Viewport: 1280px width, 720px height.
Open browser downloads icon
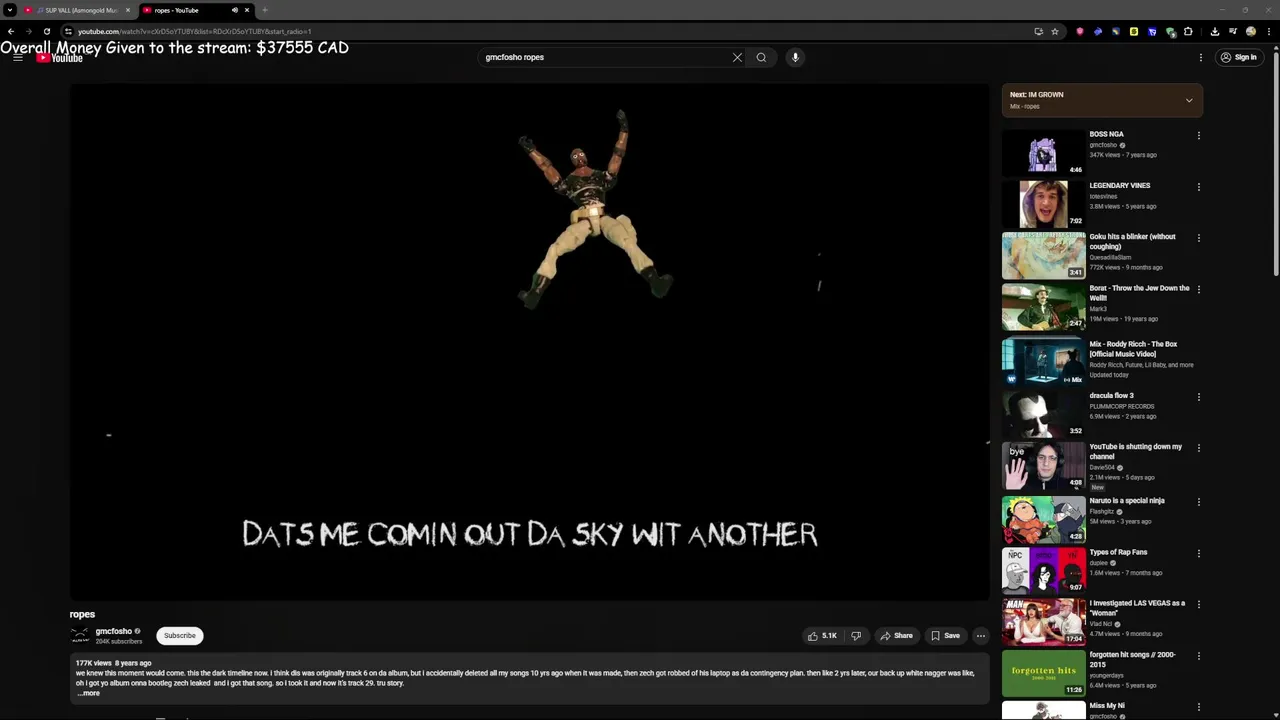tap(1215, 31)
